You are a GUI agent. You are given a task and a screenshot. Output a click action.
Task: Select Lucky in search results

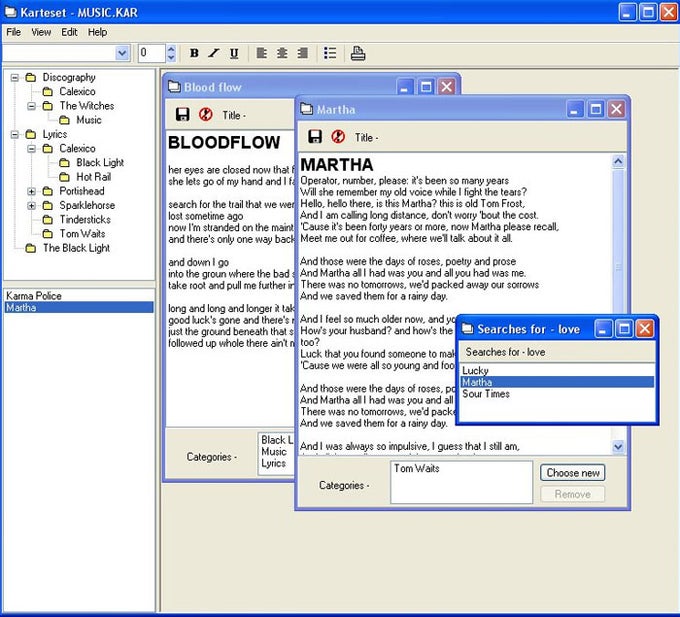(557, 370)
